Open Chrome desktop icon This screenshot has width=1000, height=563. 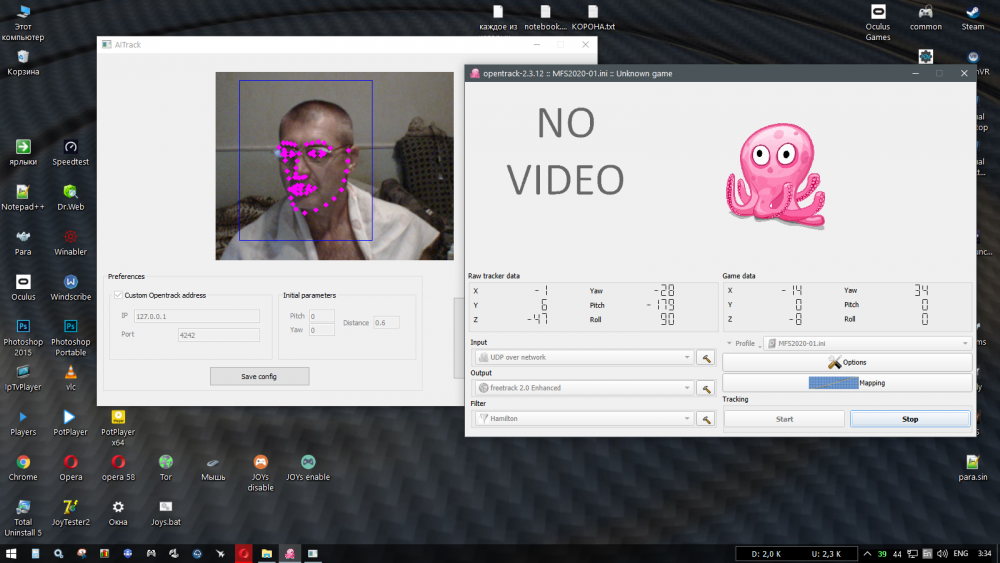pyautogui.click(x=23, y=468)
